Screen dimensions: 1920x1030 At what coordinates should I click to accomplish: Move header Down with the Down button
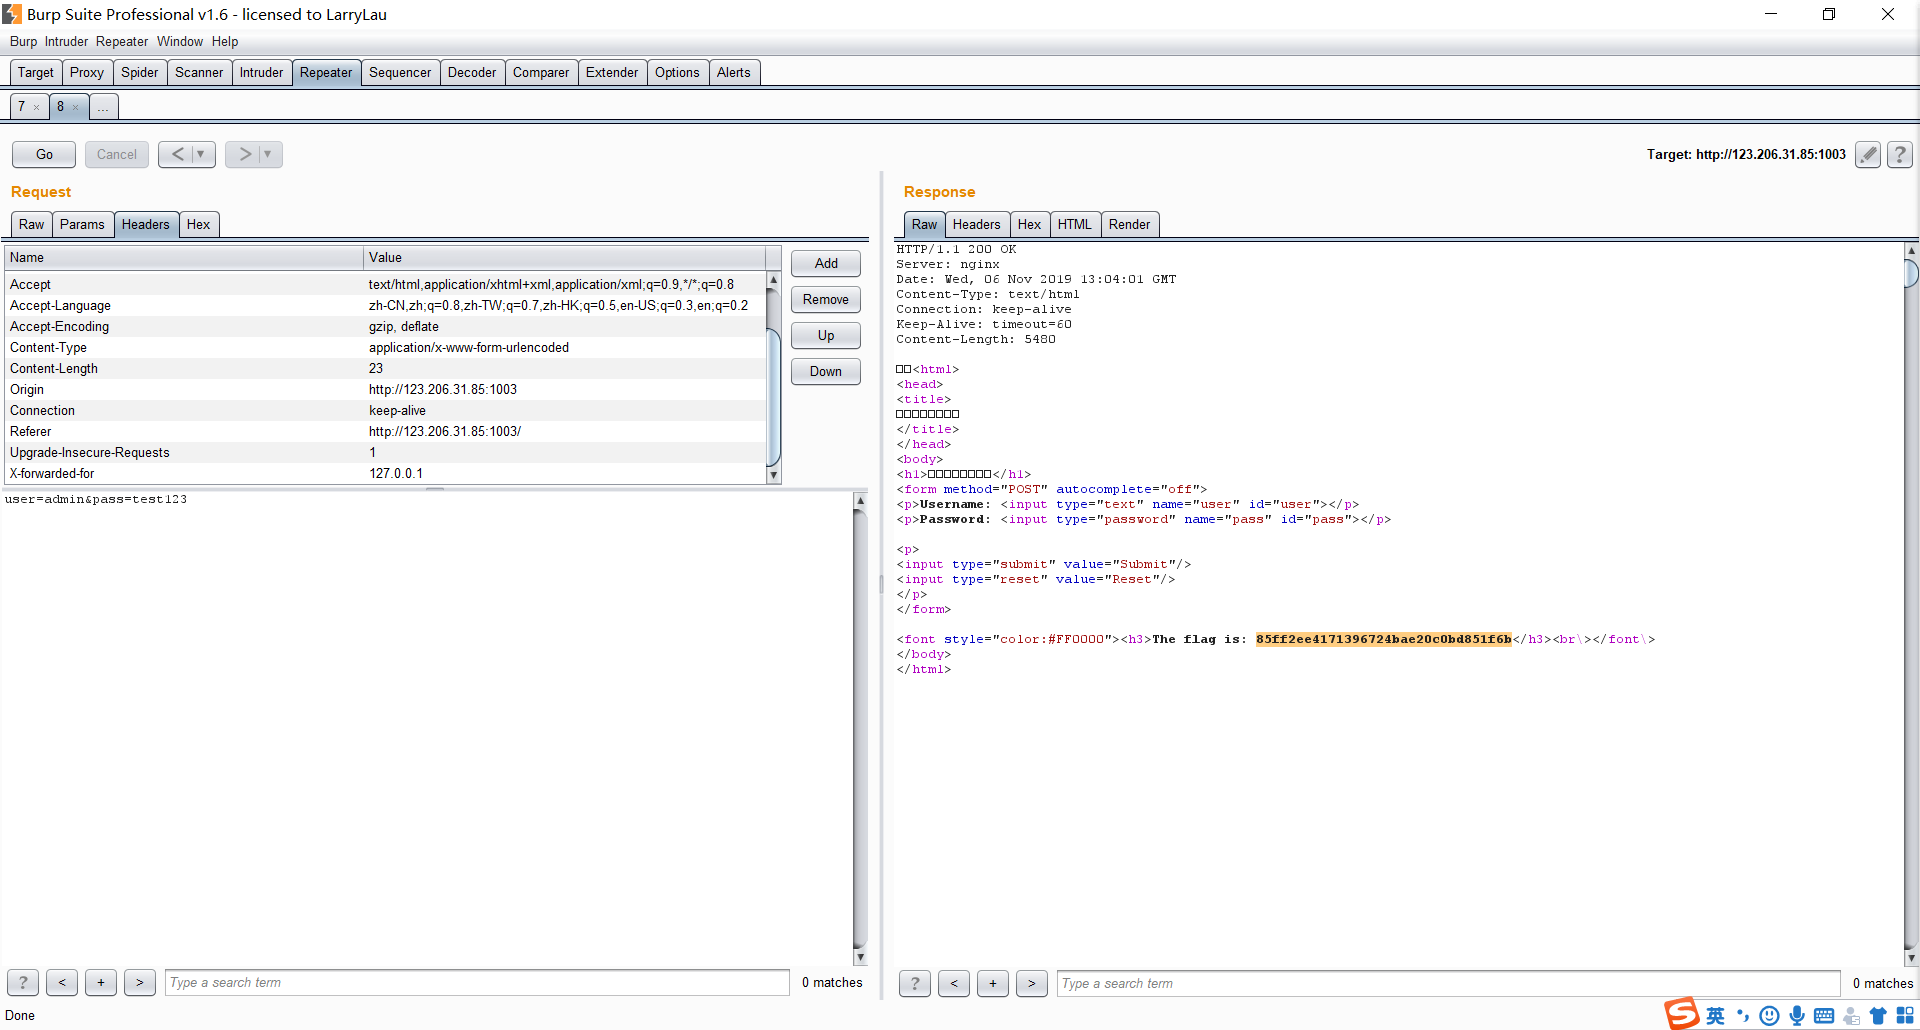click(826, 371)
